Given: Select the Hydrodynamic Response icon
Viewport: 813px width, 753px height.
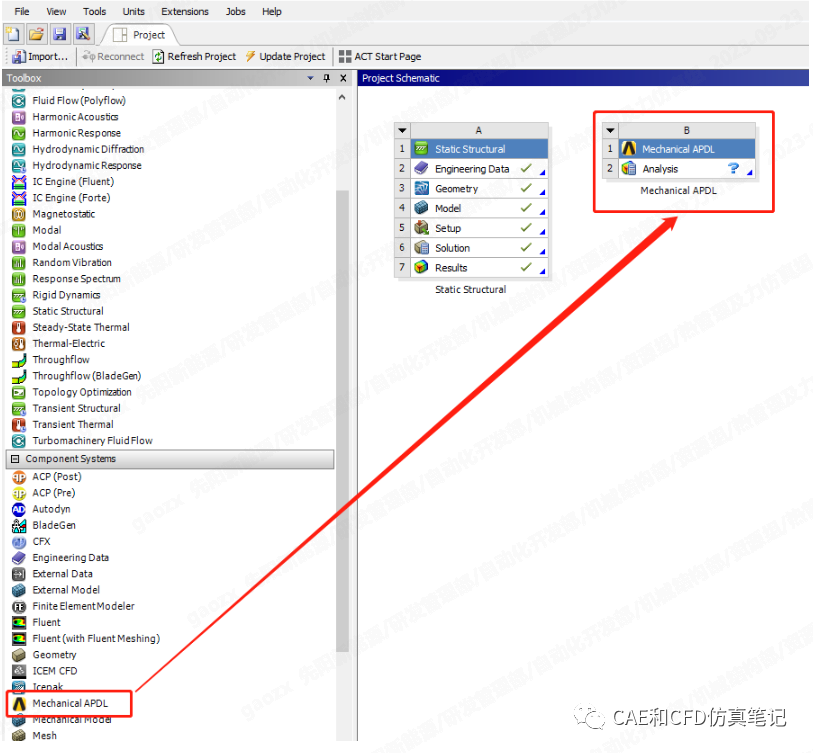Looking at the screenshot, I should [x=19, y=165].
